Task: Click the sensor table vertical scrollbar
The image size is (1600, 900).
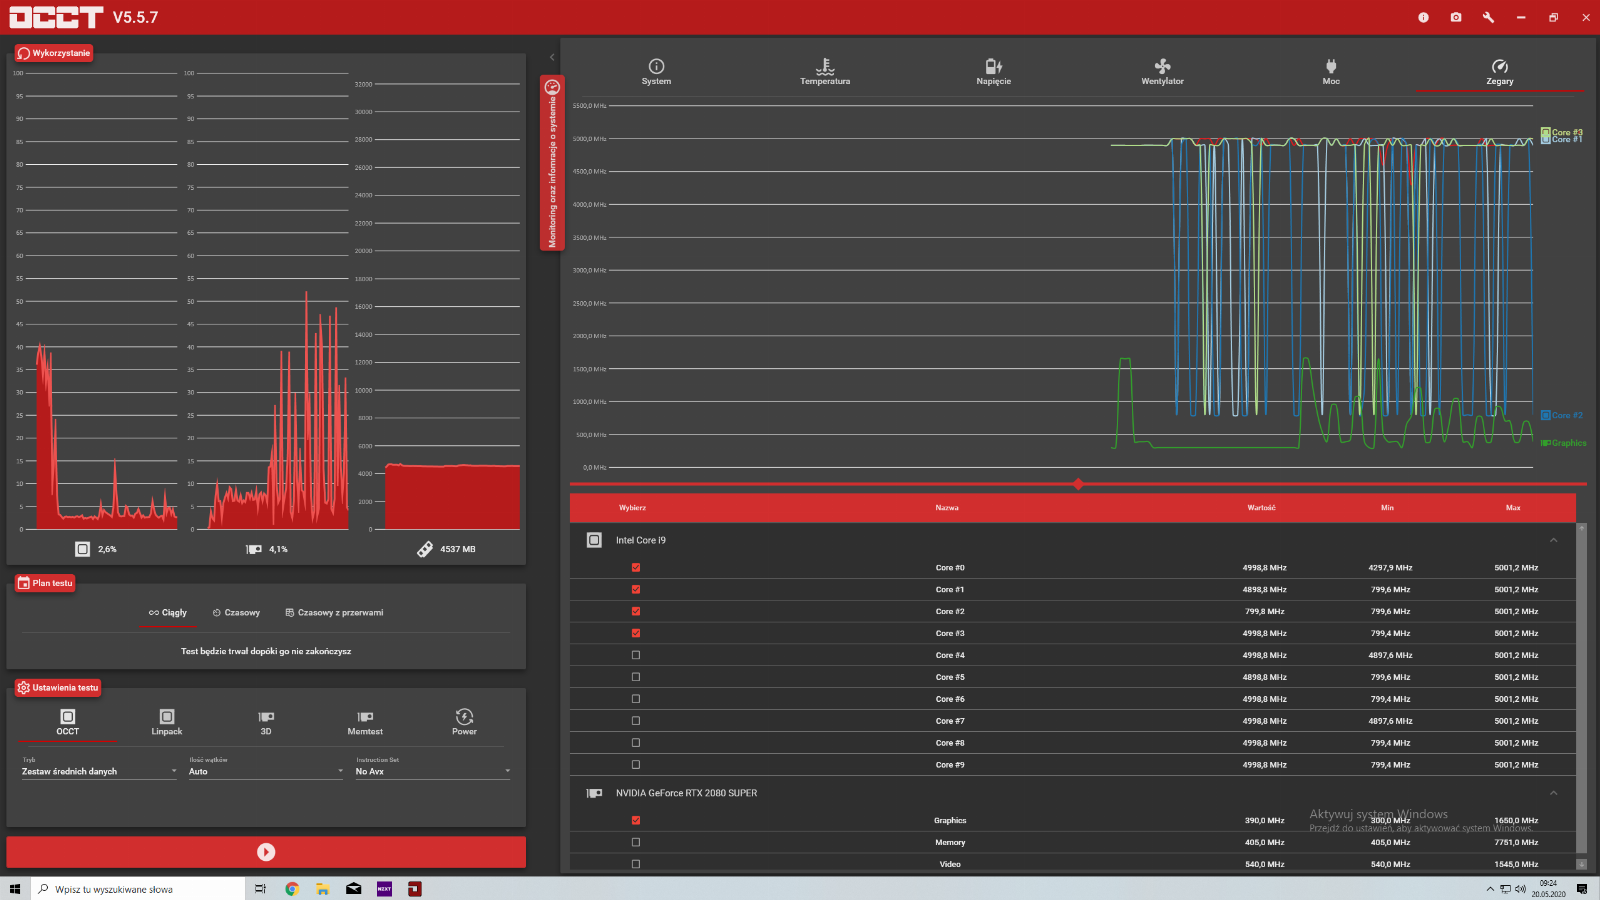Action: pos(1581,690)
